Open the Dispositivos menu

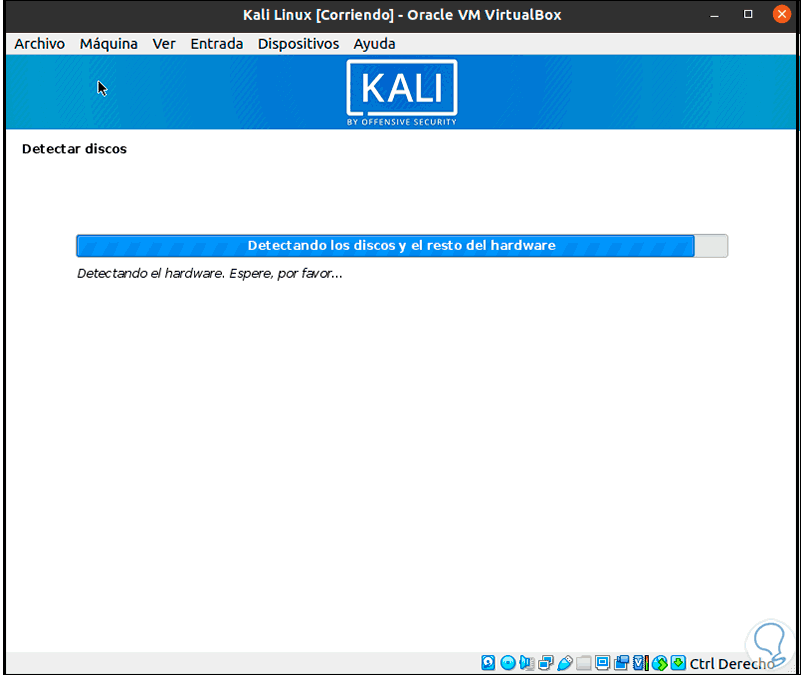[298, 44]
